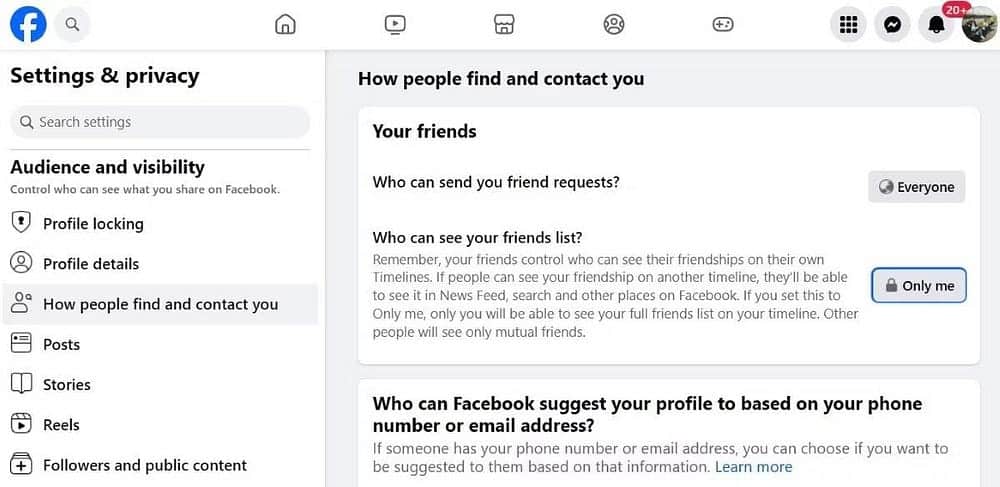Select Profile locking in sidebar
Image resolution: width=1000 pixels, height=487 pixels.
click(160, 224)
